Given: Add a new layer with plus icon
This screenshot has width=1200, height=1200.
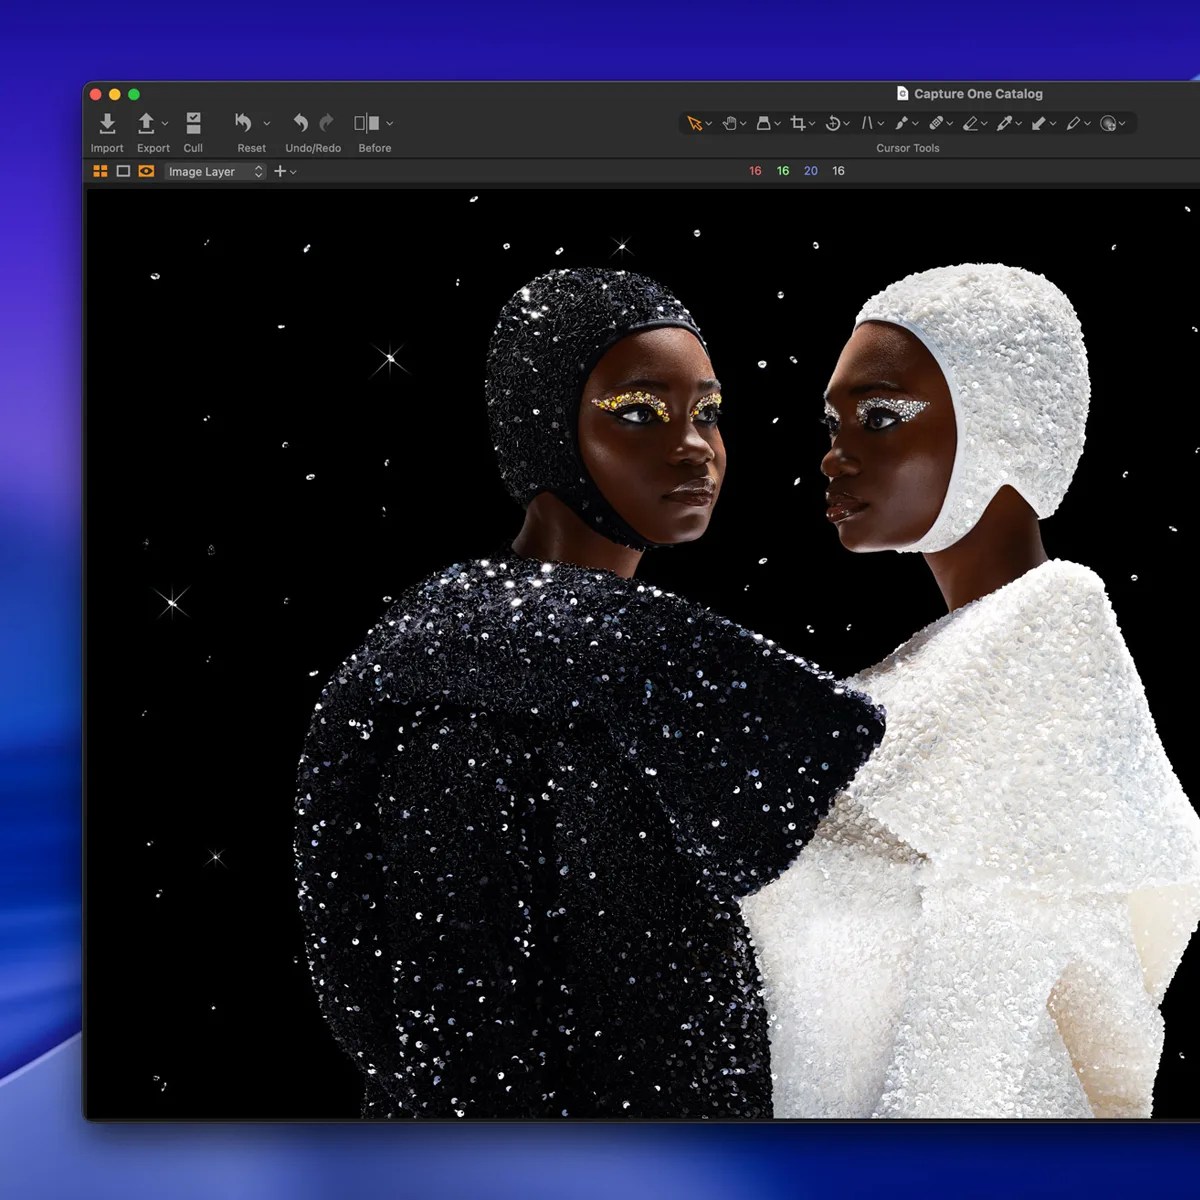Looking at the screenshot, I should (280, 171).
